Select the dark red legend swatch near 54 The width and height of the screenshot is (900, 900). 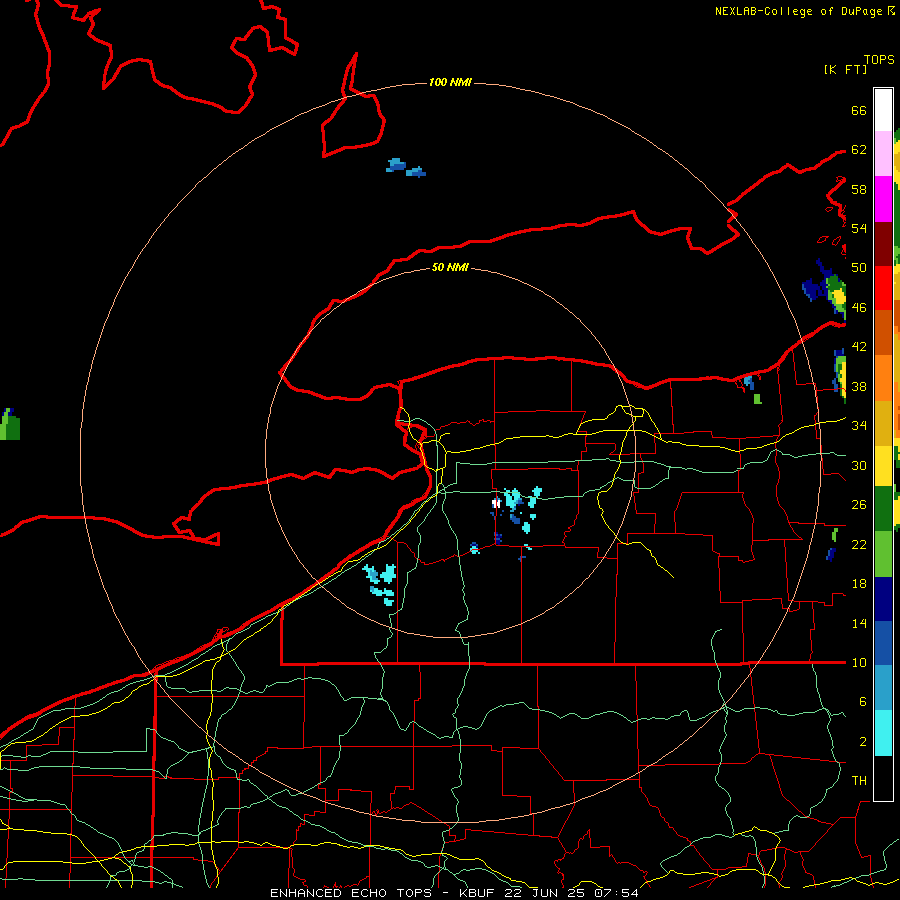pyautogui.click(x=883, y=244)
